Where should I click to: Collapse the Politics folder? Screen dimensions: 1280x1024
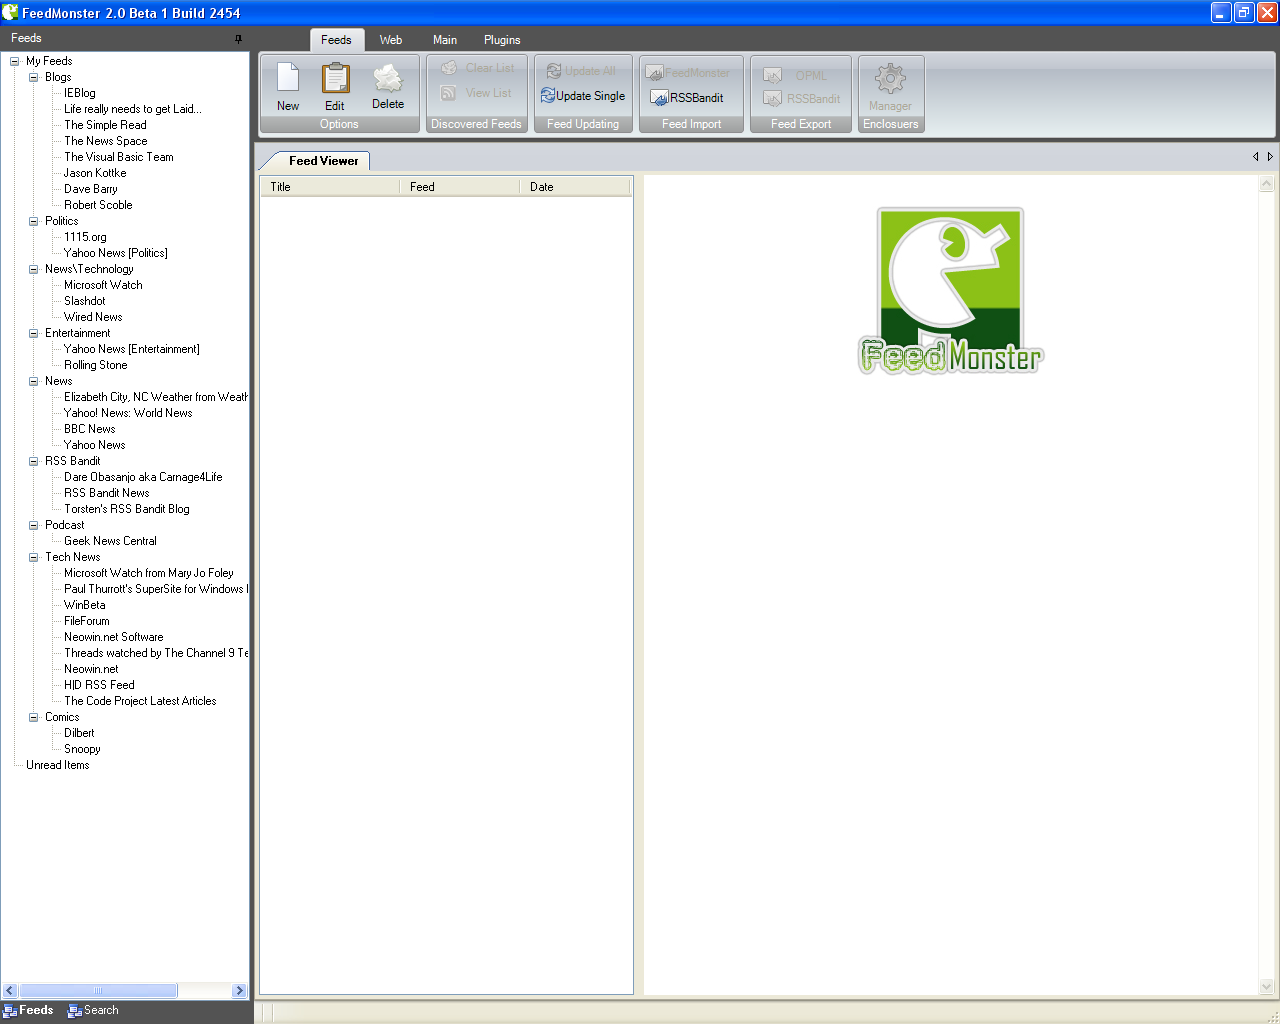(x=33, y=221)
